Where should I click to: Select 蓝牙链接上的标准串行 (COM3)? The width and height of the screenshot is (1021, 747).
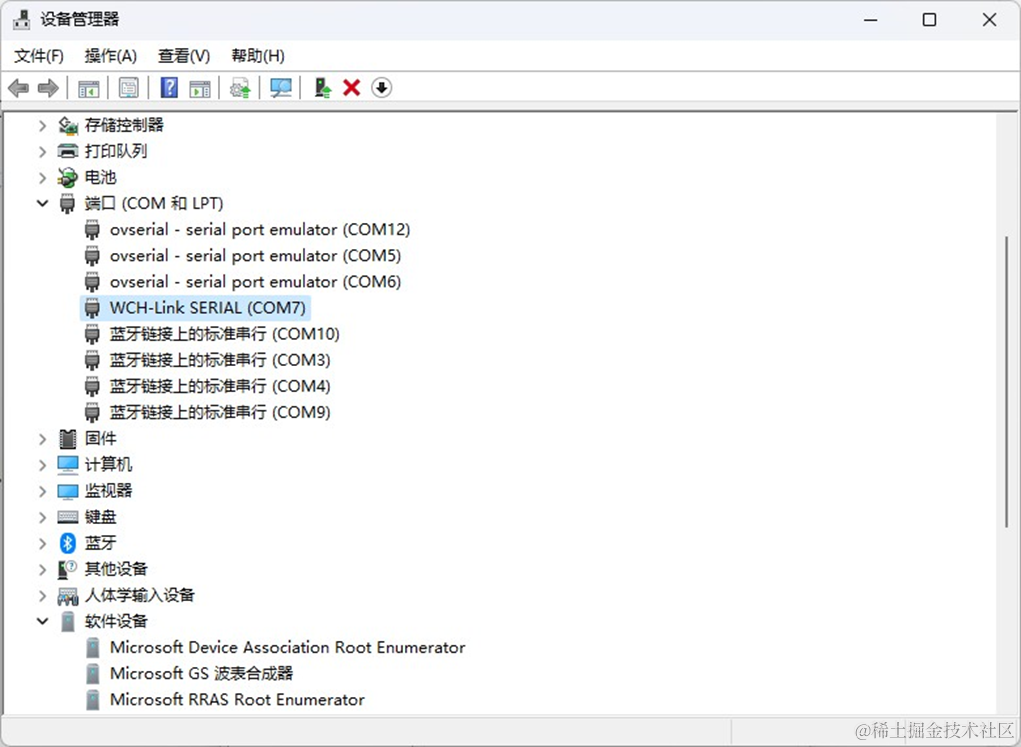220,359
